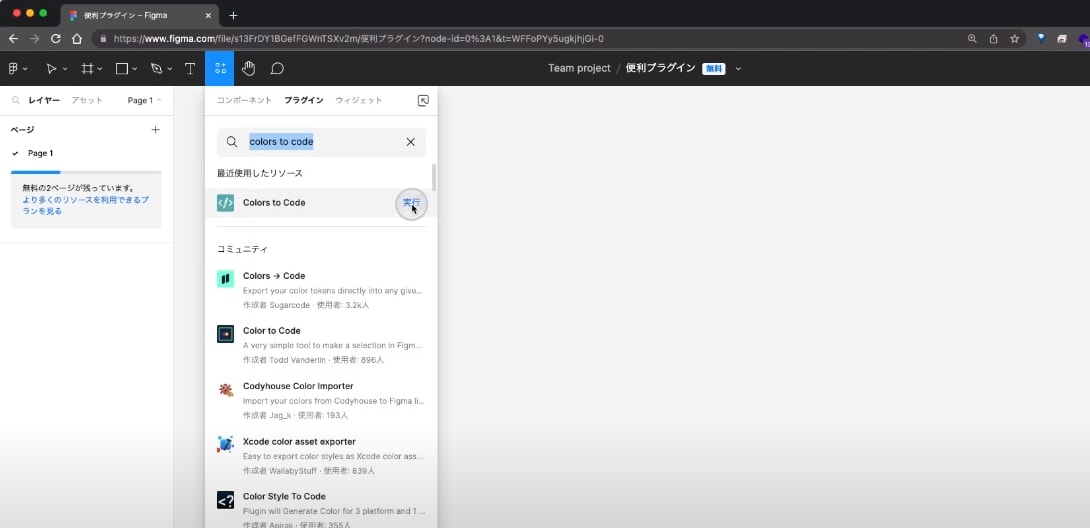Screen dimensions: 1090x528
Task: Clear the plugin search field
Action: tap(410, 142)
